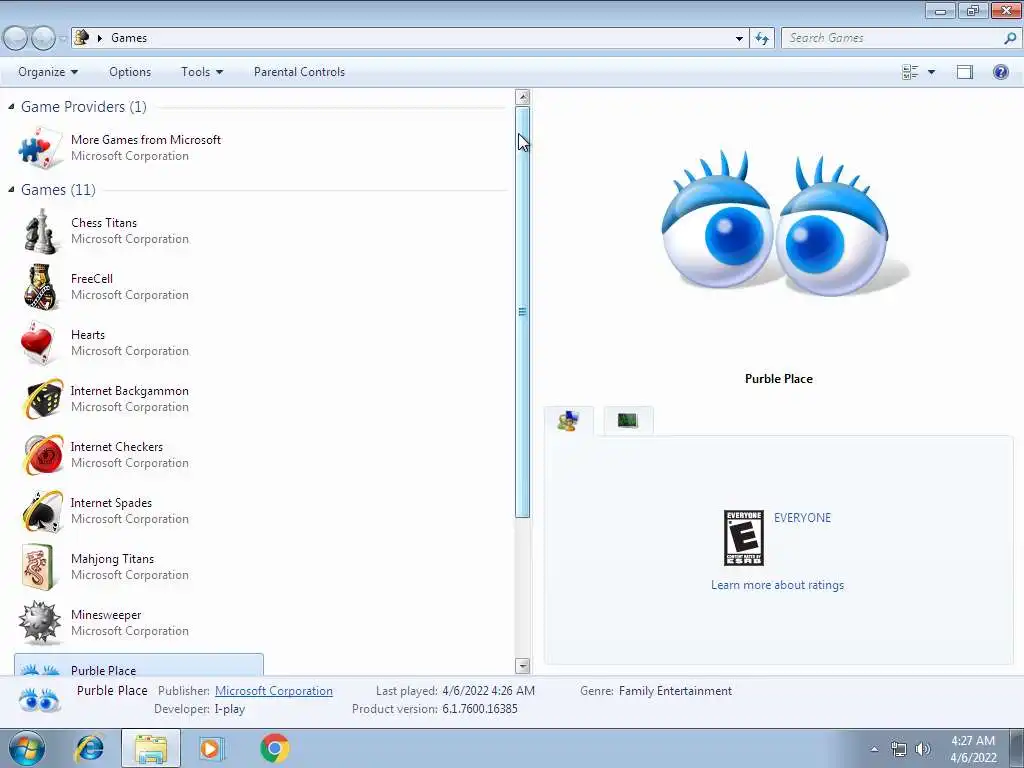Select the Mahjong Titans tile icon

pyautogui.click(x=37, y=567)
